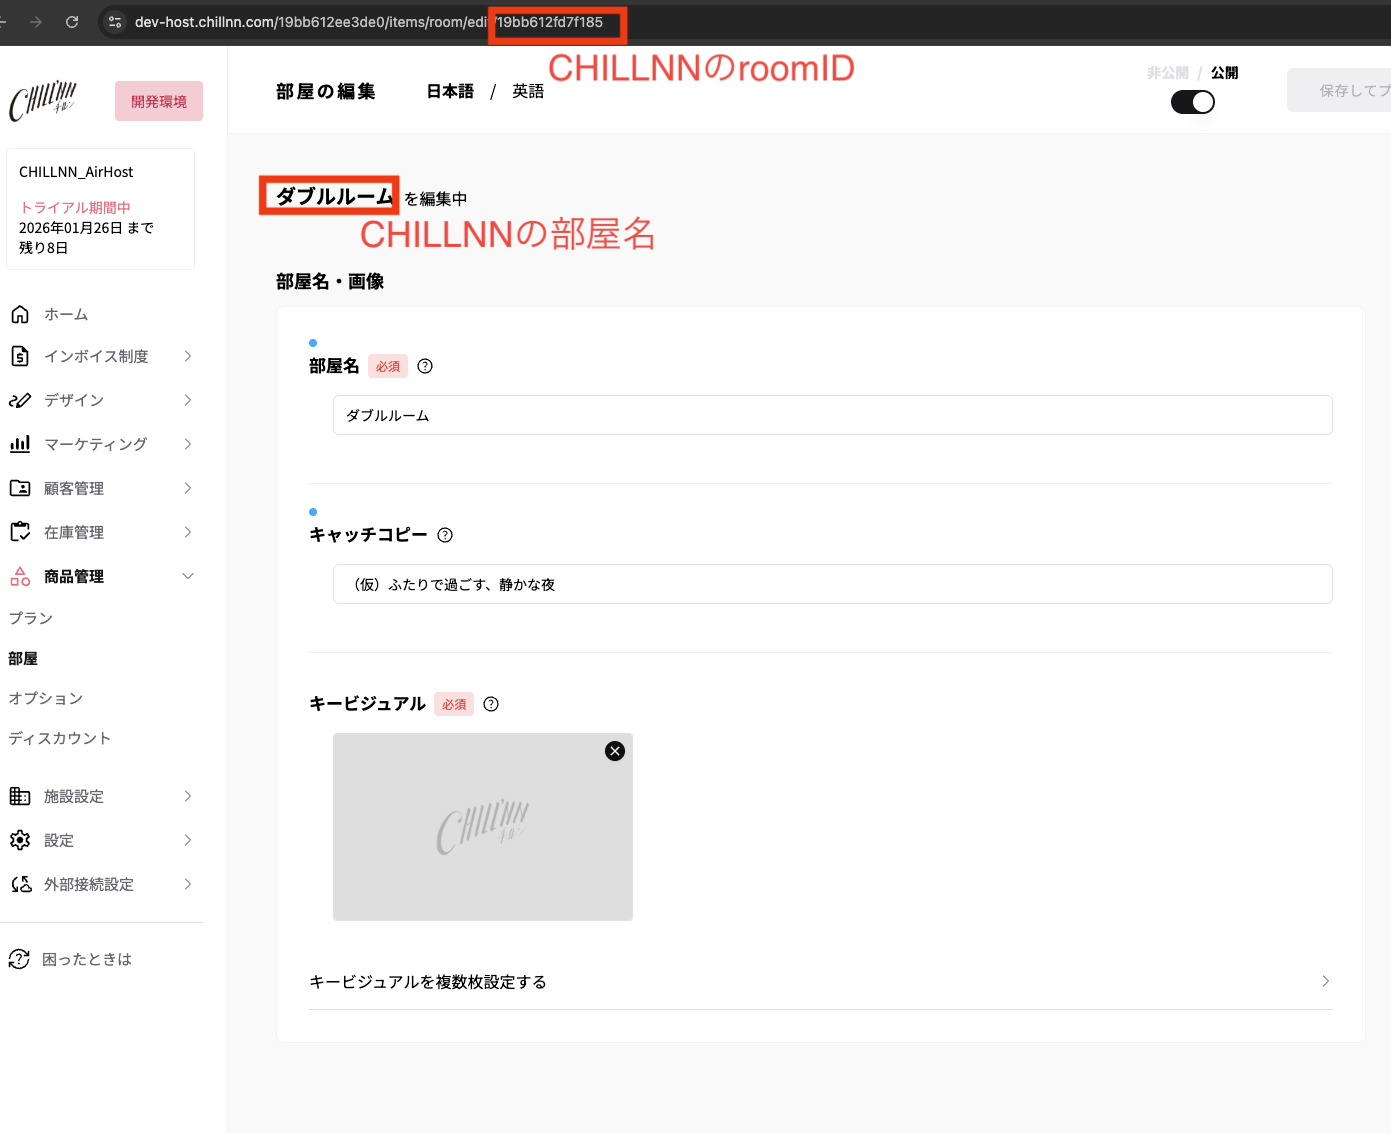Click the 公開 label beside the switch
The height and width of the screenshot is (1133, 1391).
click(1225, 73)
